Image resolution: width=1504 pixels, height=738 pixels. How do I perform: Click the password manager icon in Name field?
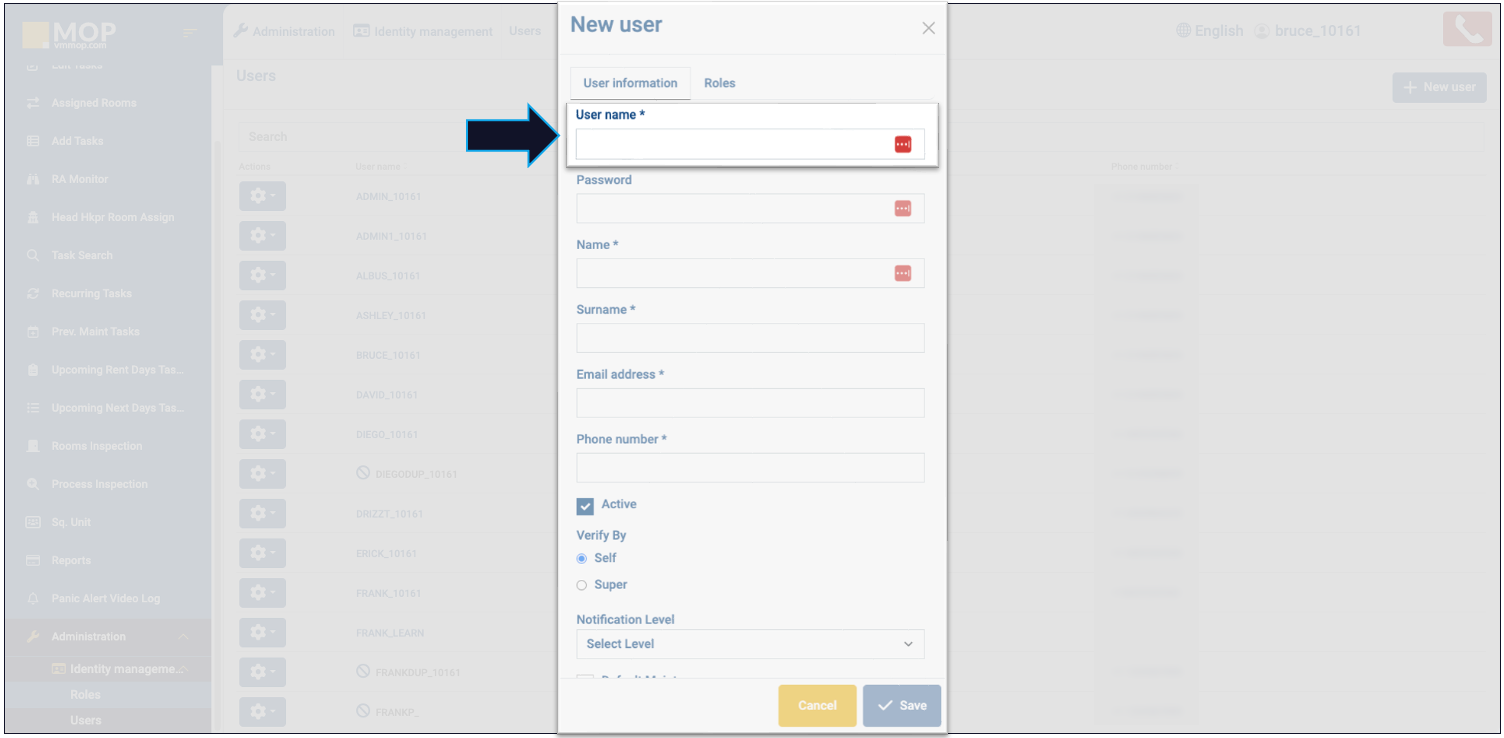point(902,274)
